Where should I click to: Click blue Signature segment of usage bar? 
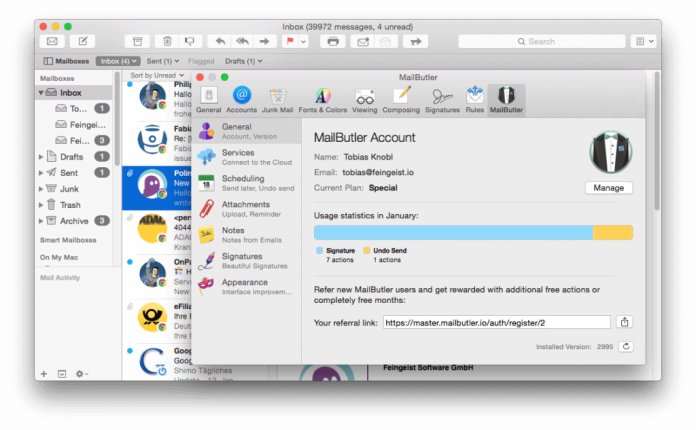(x=453, y=233)
